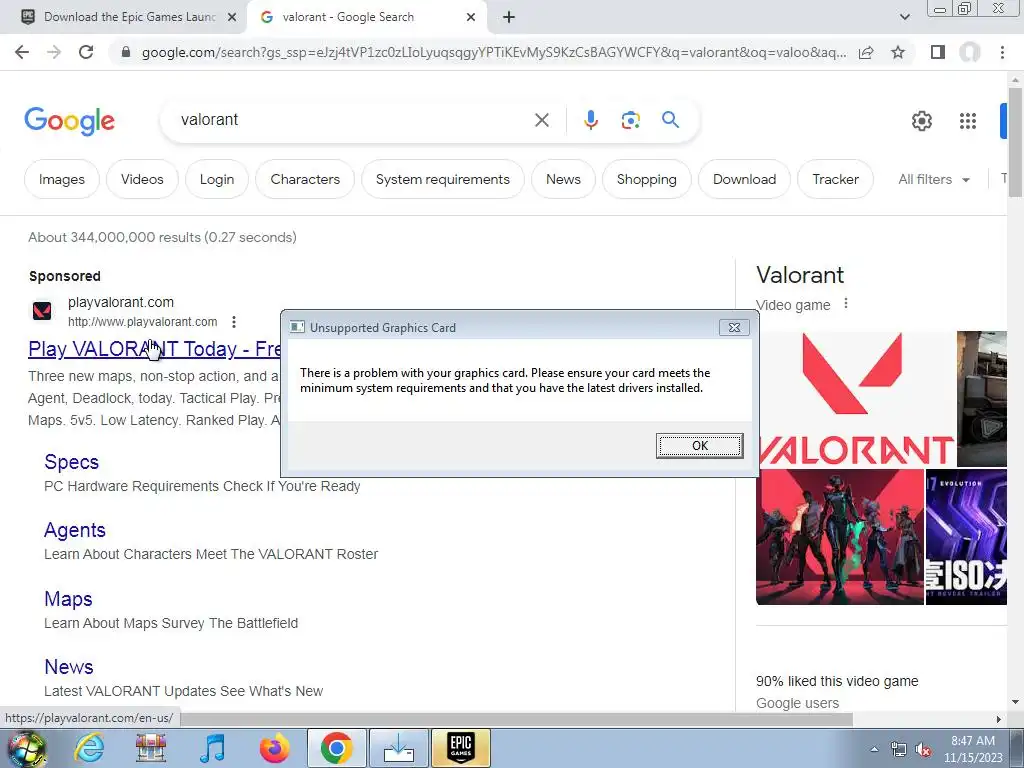Close the Epic Games Launcher tab

click(x=232, y=18)
